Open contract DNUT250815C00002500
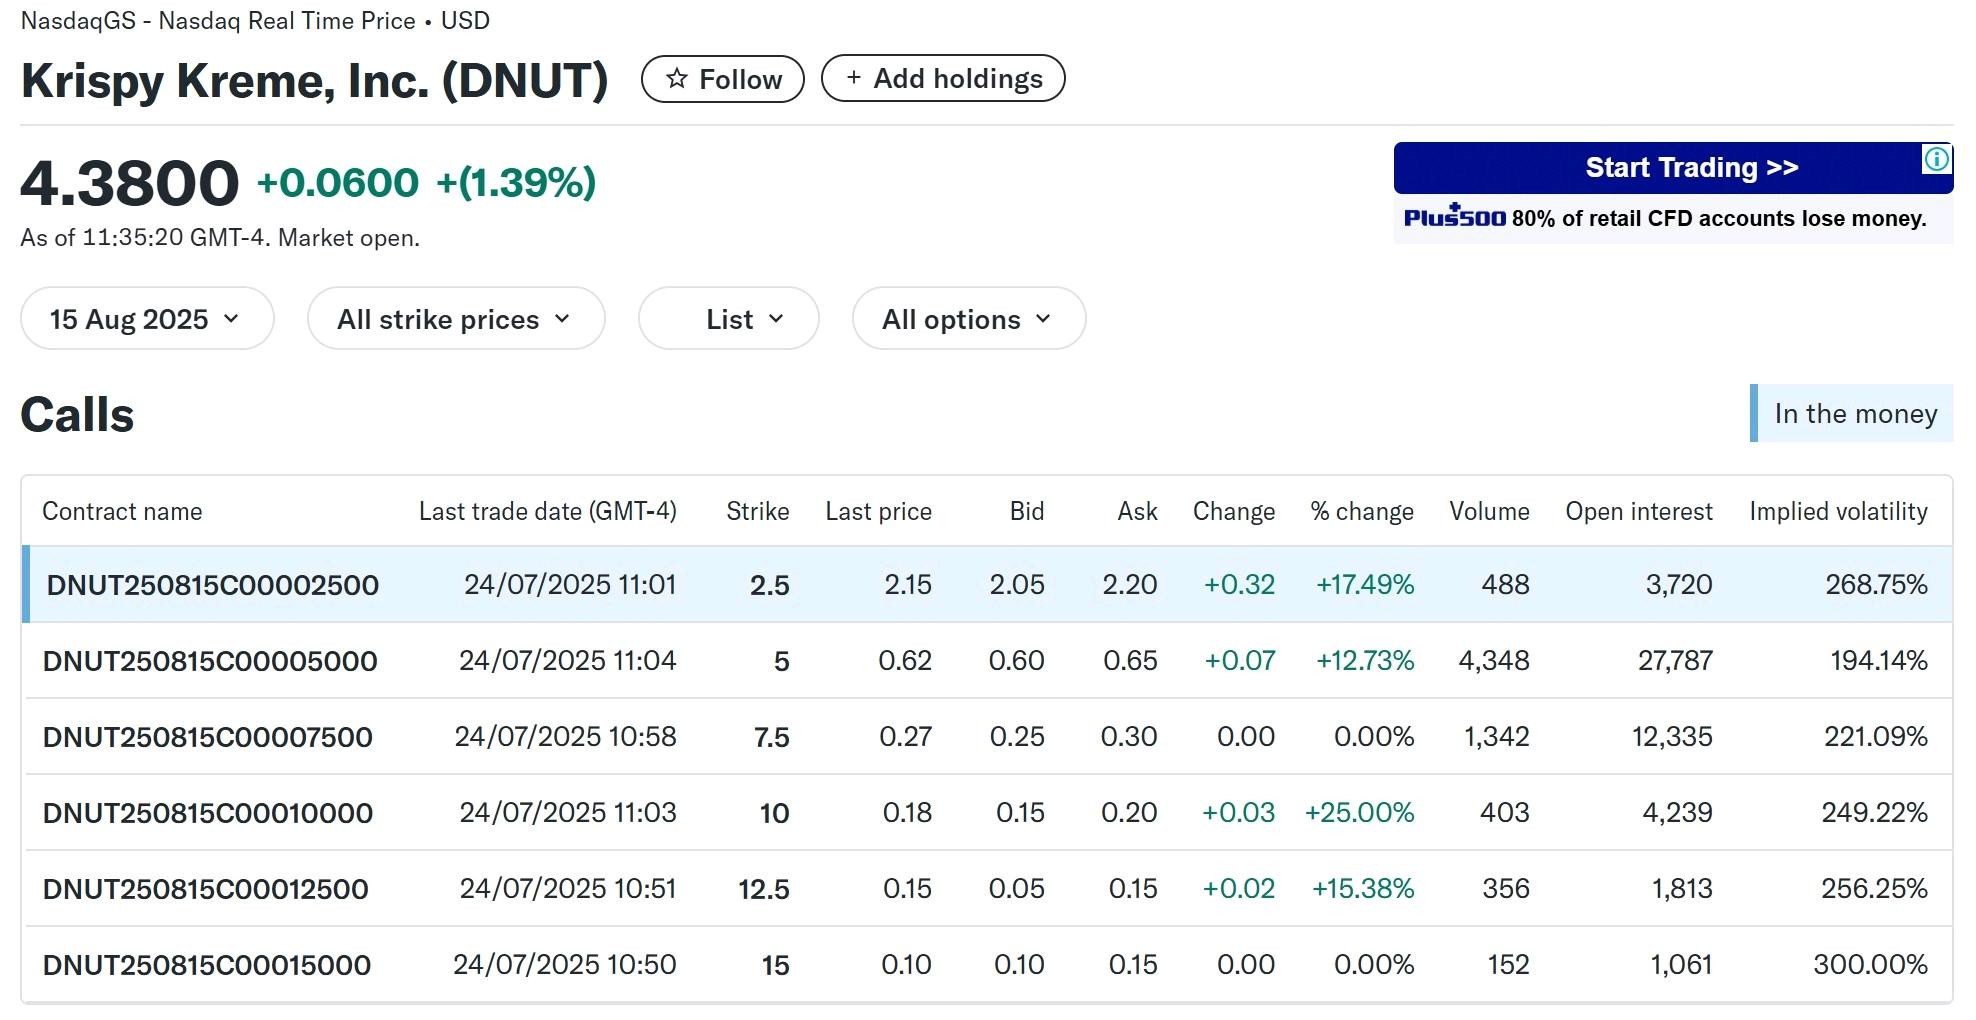Screen dimensions: 1976x1020 pyautogui.click(x=213, y=585)
